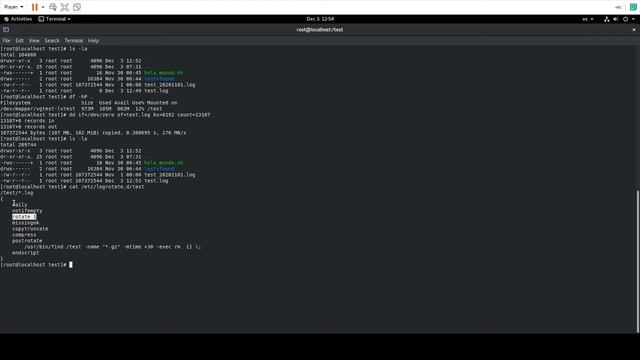Image resolution: width=640 pixels, height=360 pixels.
Task: Click 'cat /etc/logrotate.d/test' command line
Action: tap(72, 187)
